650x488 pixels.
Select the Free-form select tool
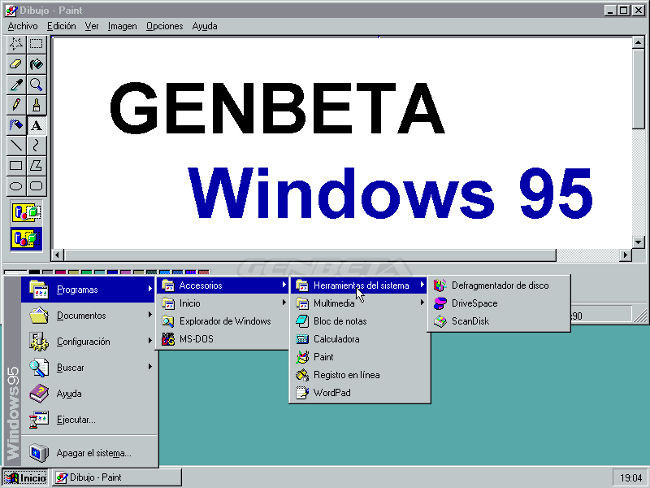coord(16,44)
